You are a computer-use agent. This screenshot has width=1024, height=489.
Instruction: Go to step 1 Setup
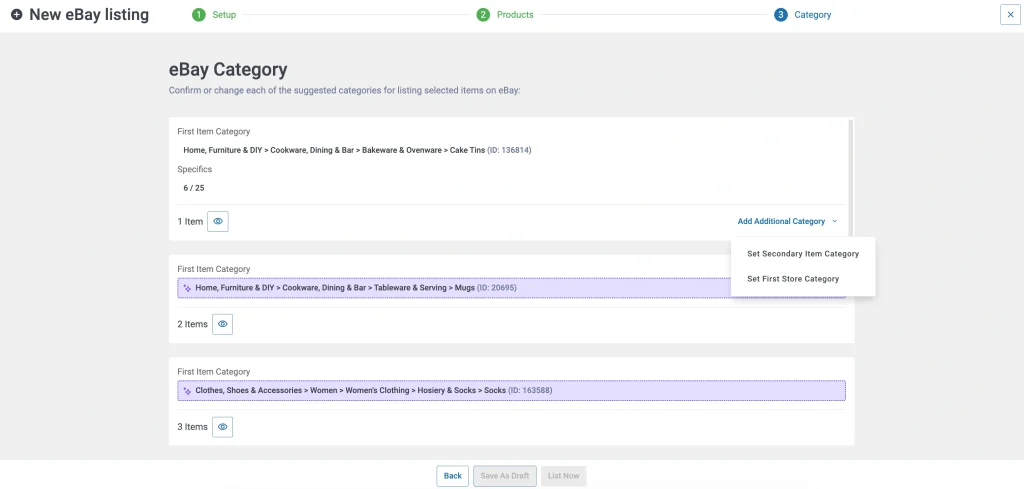coord(214,14)
